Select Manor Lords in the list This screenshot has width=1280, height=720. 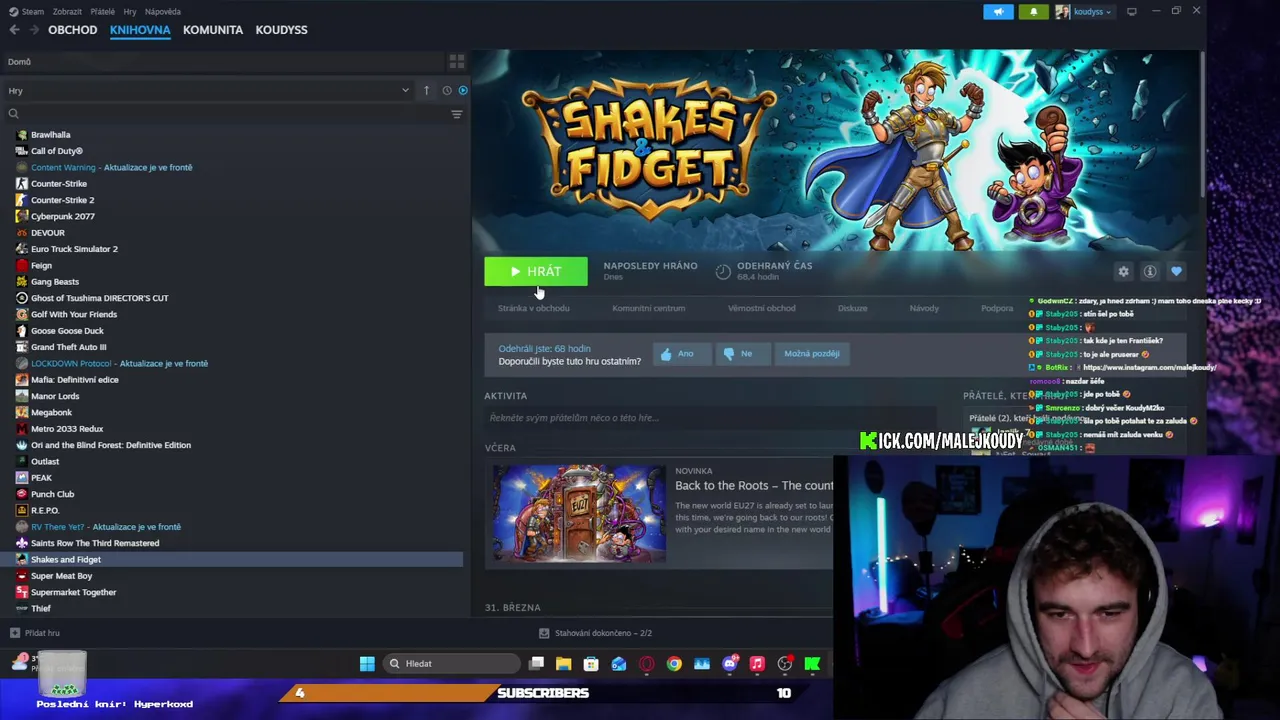pyautogui.click(x=55, y=396)
